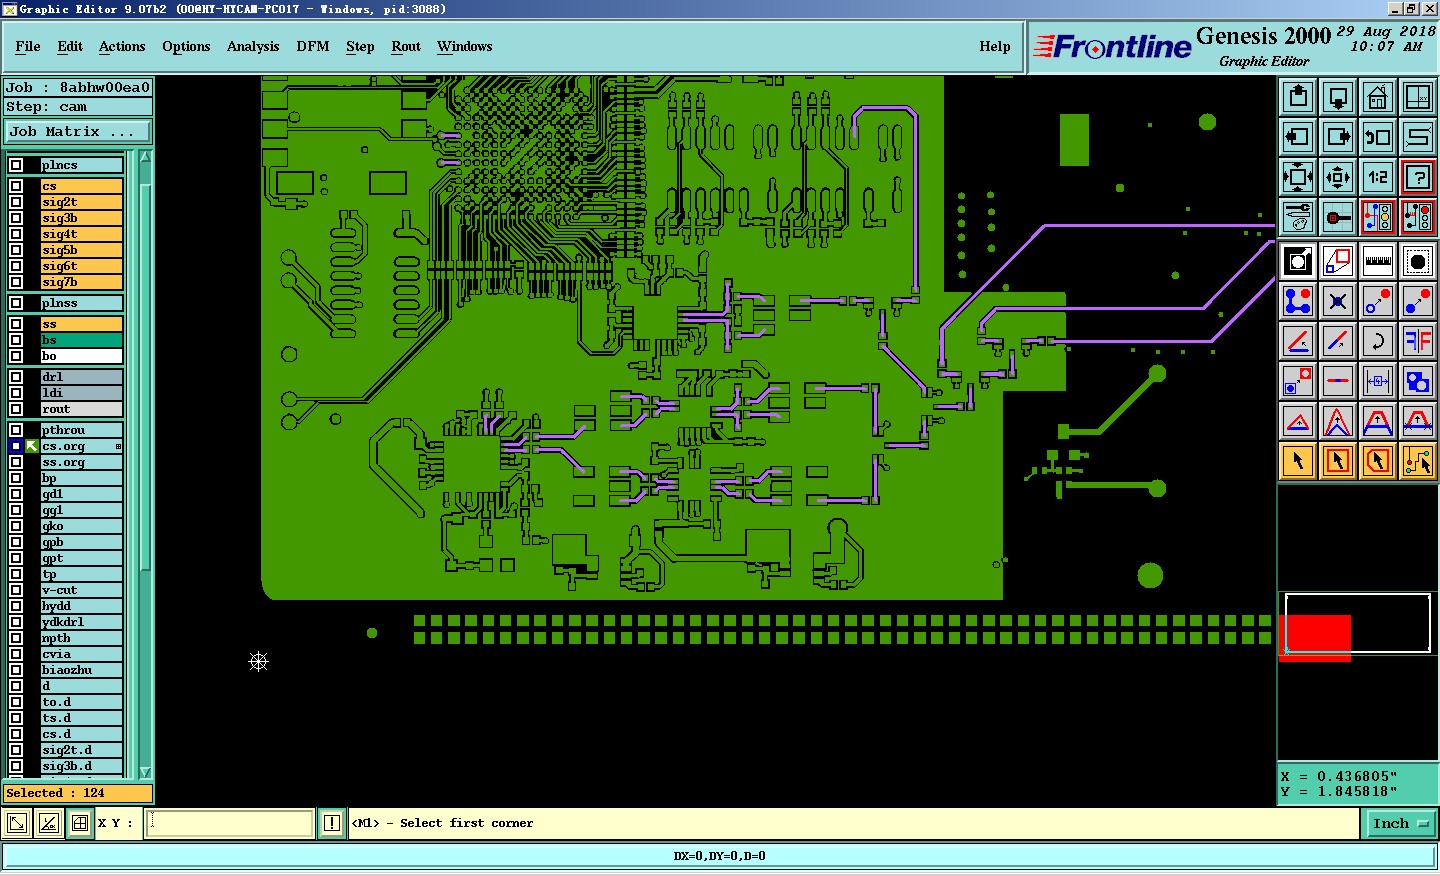Image resolution: width=1440 pixels, height=876 pixels.
Task: Select the sig2t.d layer name
Action: 81,750
